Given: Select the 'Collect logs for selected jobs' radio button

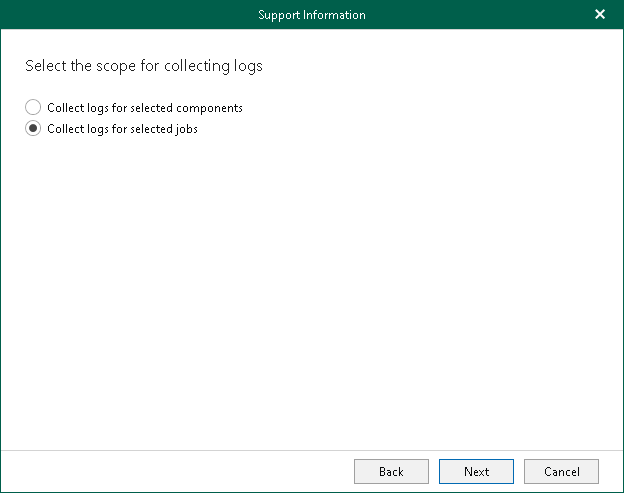Looking at the screenshot, I should click(33, 128).
